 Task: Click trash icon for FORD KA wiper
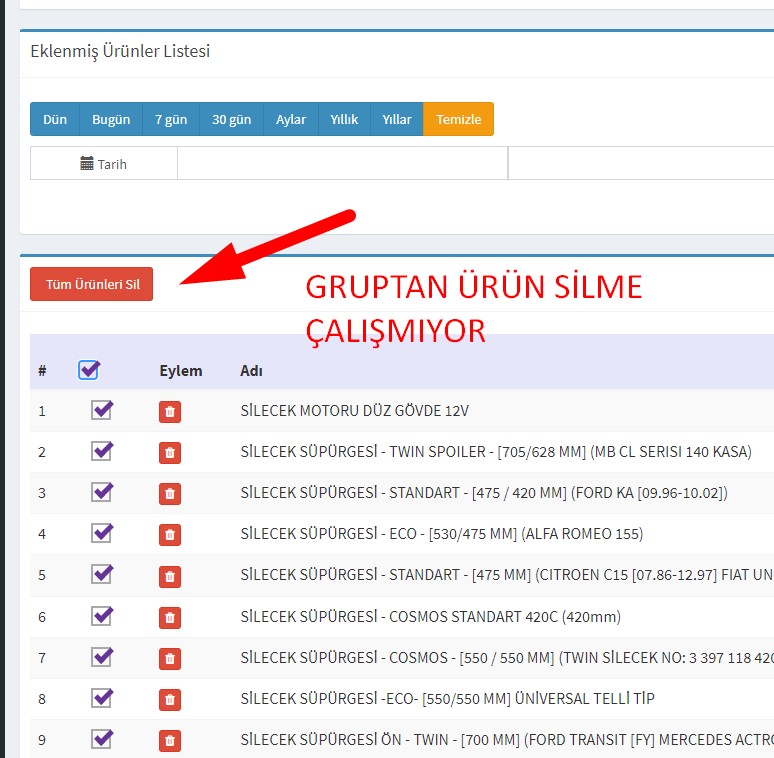(170, 493)
